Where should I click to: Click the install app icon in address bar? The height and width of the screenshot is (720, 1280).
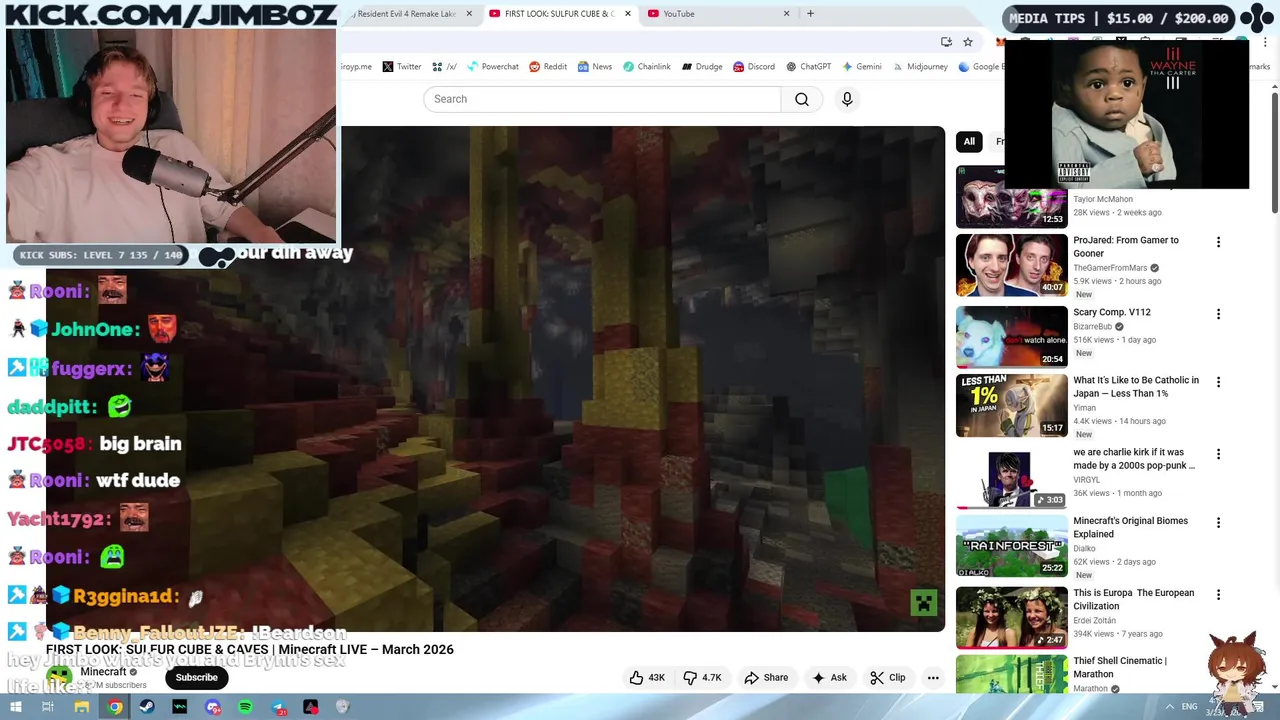[x=946, y=42]
